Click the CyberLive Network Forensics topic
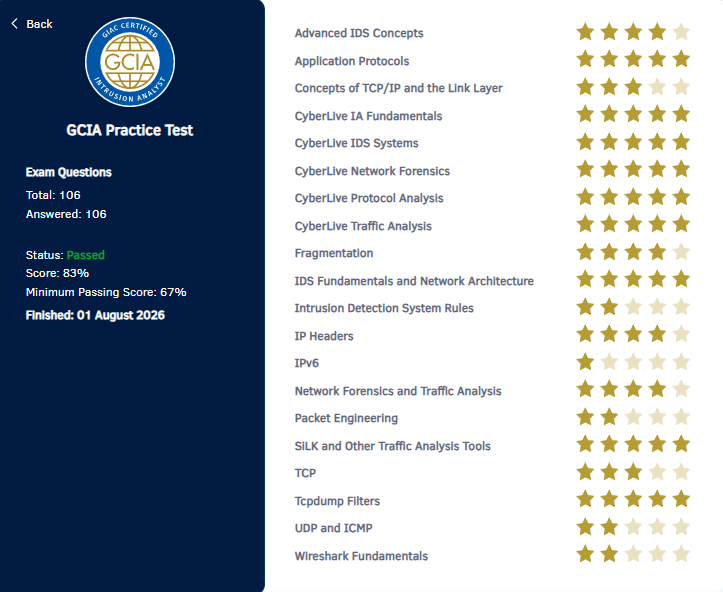The height and width of the screenshot is (592, 723). point(372,171)
